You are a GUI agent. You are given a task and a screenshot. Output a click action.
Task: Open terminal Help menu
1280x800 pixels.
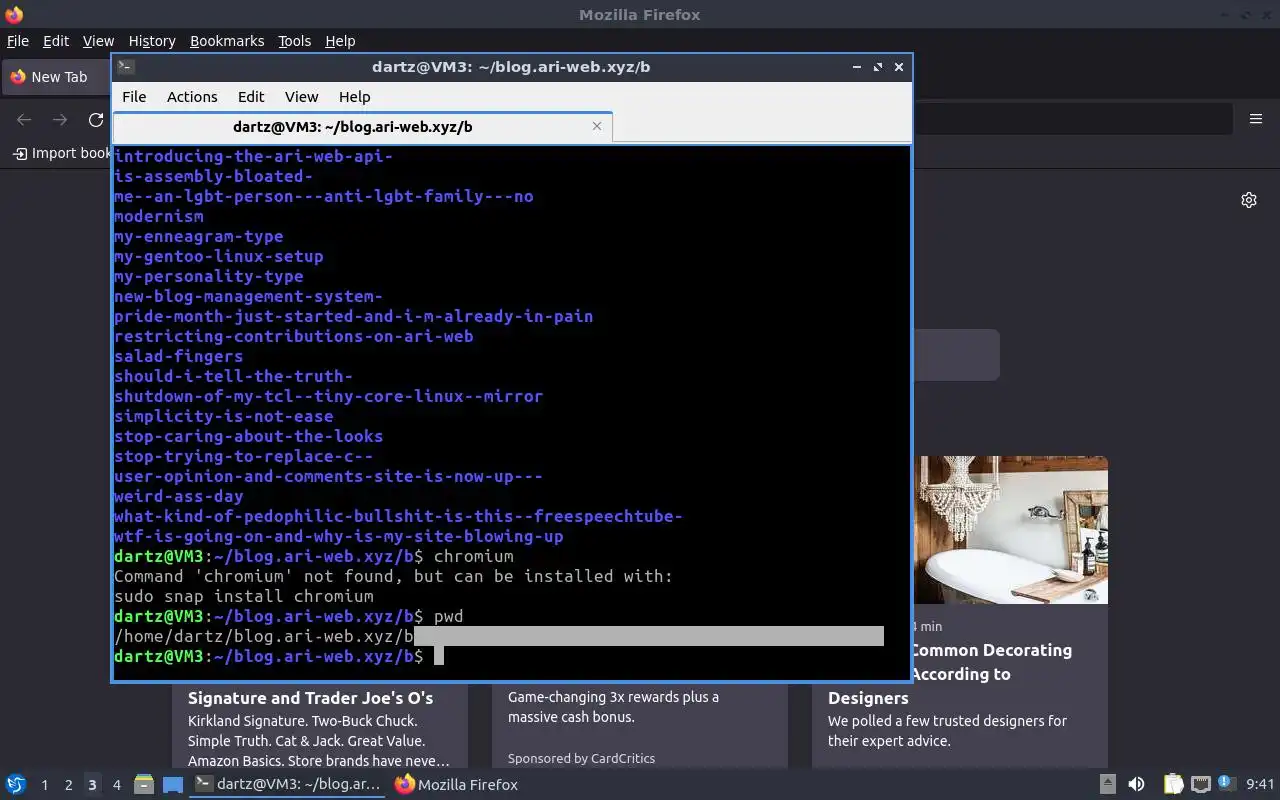point(354,97)
